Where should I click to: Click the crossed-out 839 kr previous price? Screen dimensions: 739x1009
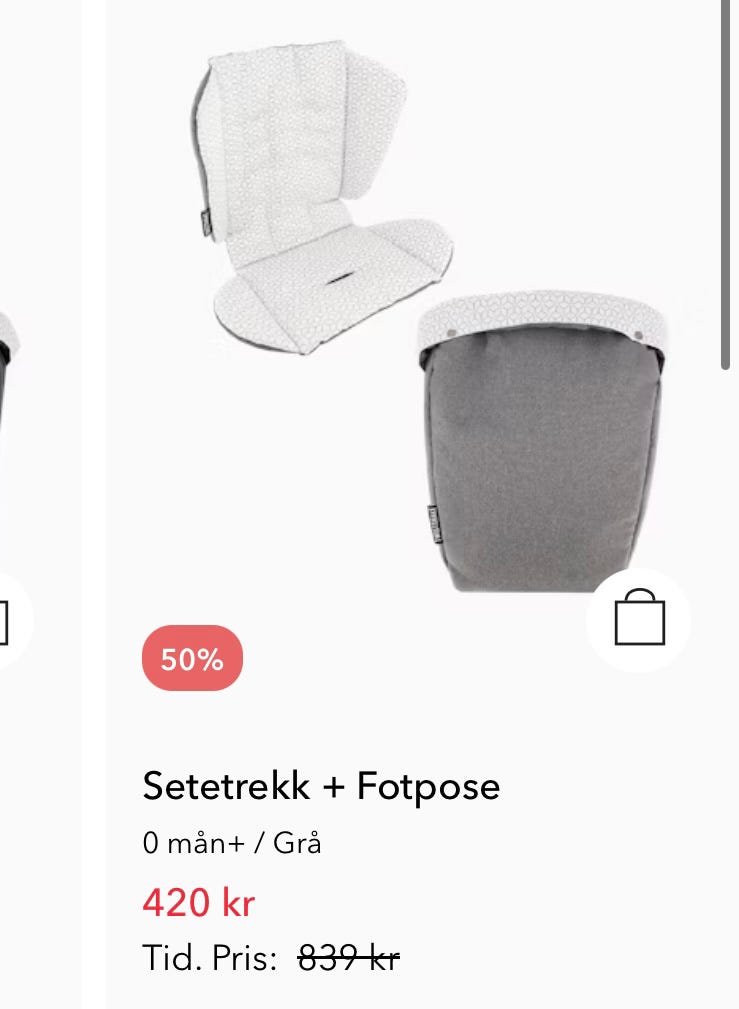(348, 958)
